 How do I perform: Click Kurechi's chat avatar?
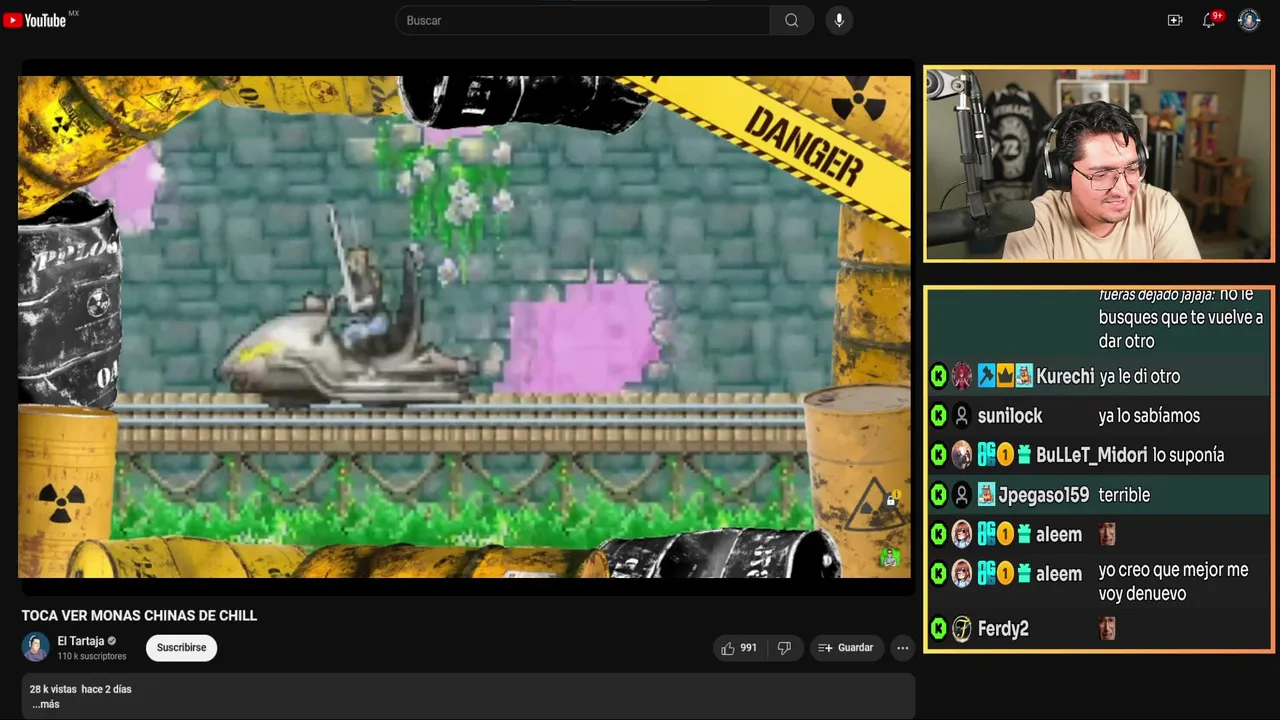tap(962, 376)
